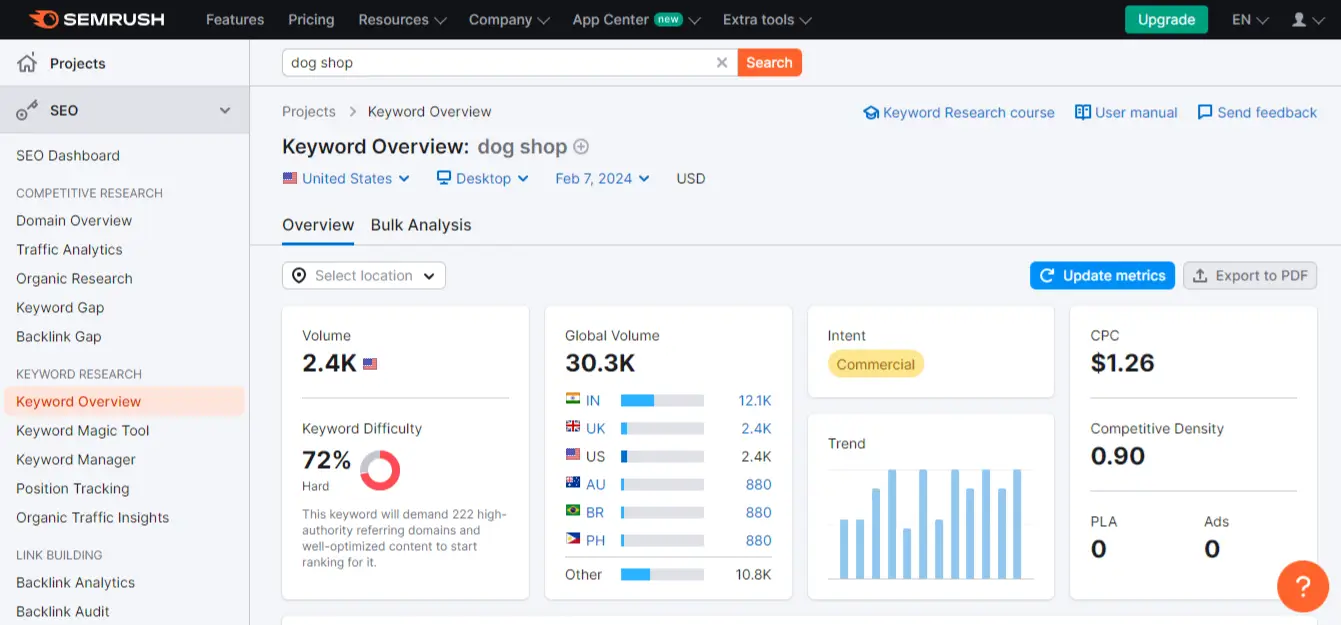1341x625 pixels.
Task: Open Backlink Analytics in sidebar
Action: pyautogui.click(x=75, y=582)
